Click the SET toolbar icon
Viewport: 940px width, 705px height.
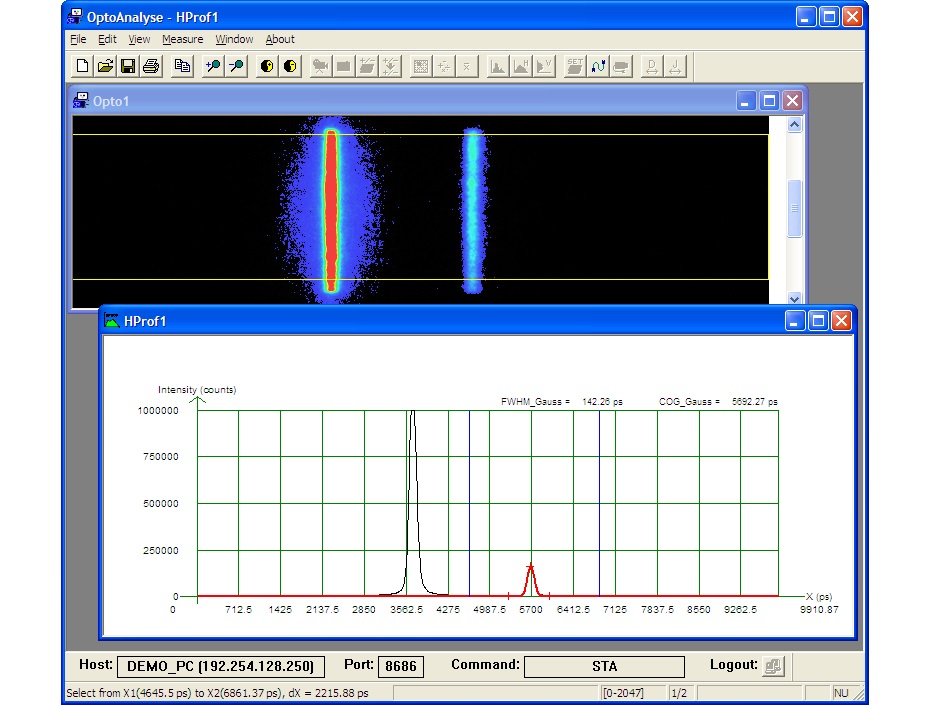(575, 66)
